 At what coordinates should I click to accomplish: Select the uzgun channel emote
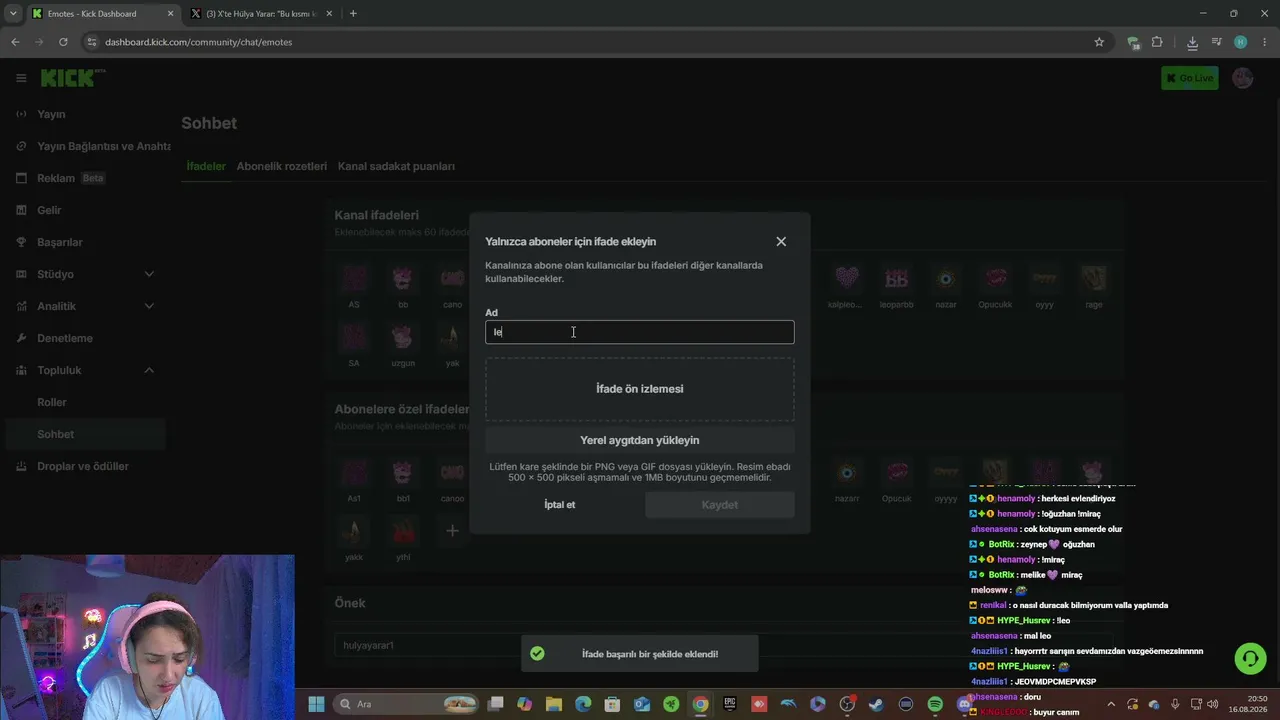[403, 337]
